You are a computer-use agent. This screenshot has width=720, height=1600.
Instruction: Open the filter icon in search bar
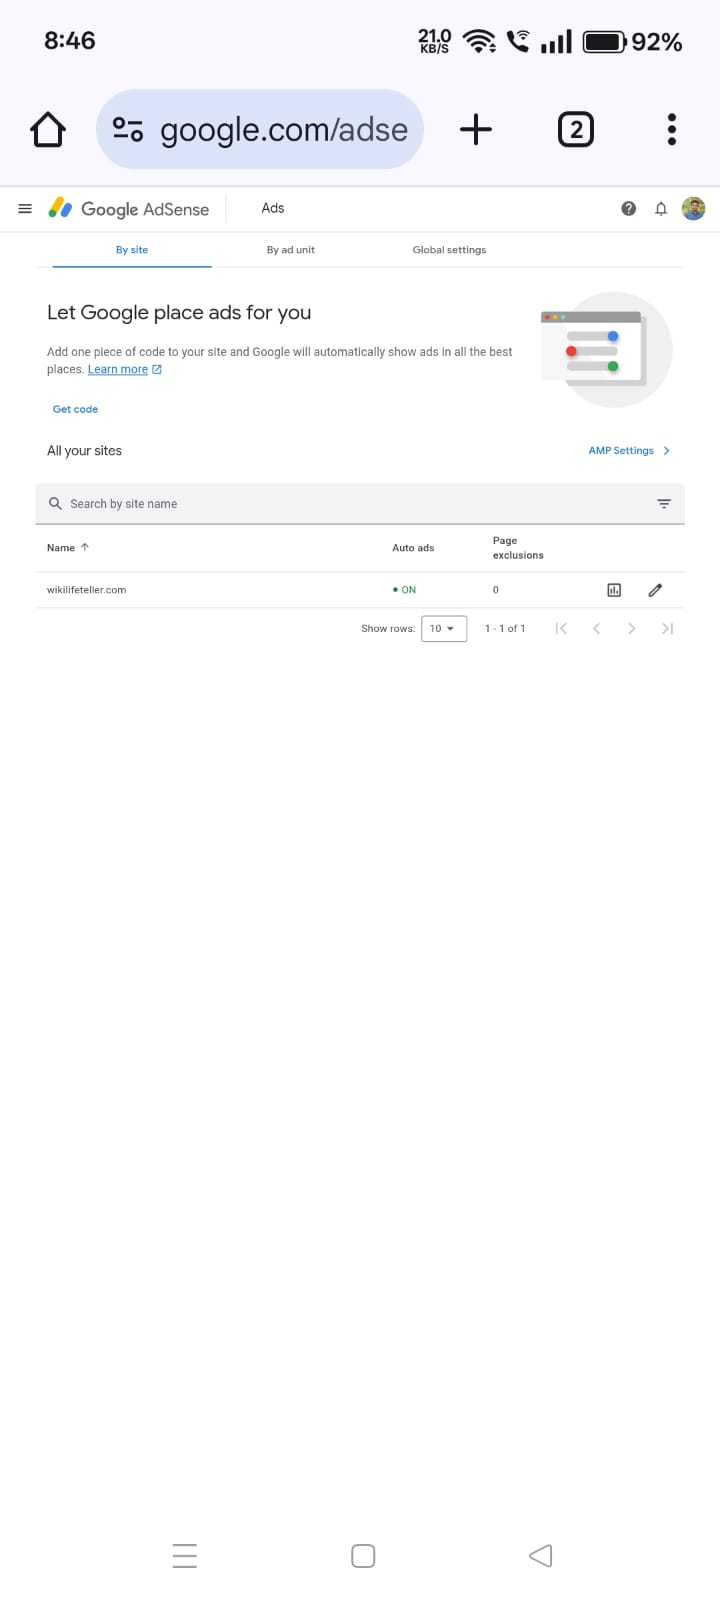pyautogui.click(x=664, y=504)
